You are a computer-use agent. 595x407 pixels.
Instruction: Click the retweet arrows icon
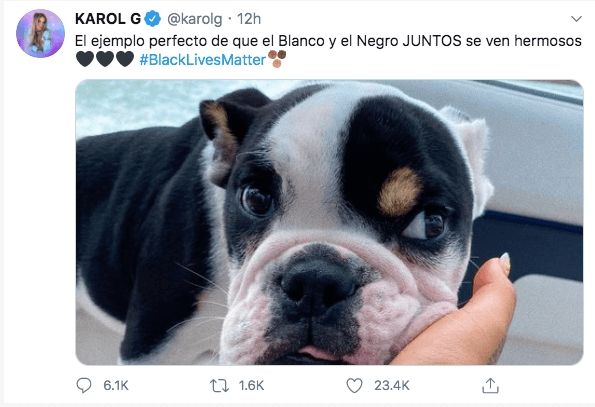click(x=219, y=386)
